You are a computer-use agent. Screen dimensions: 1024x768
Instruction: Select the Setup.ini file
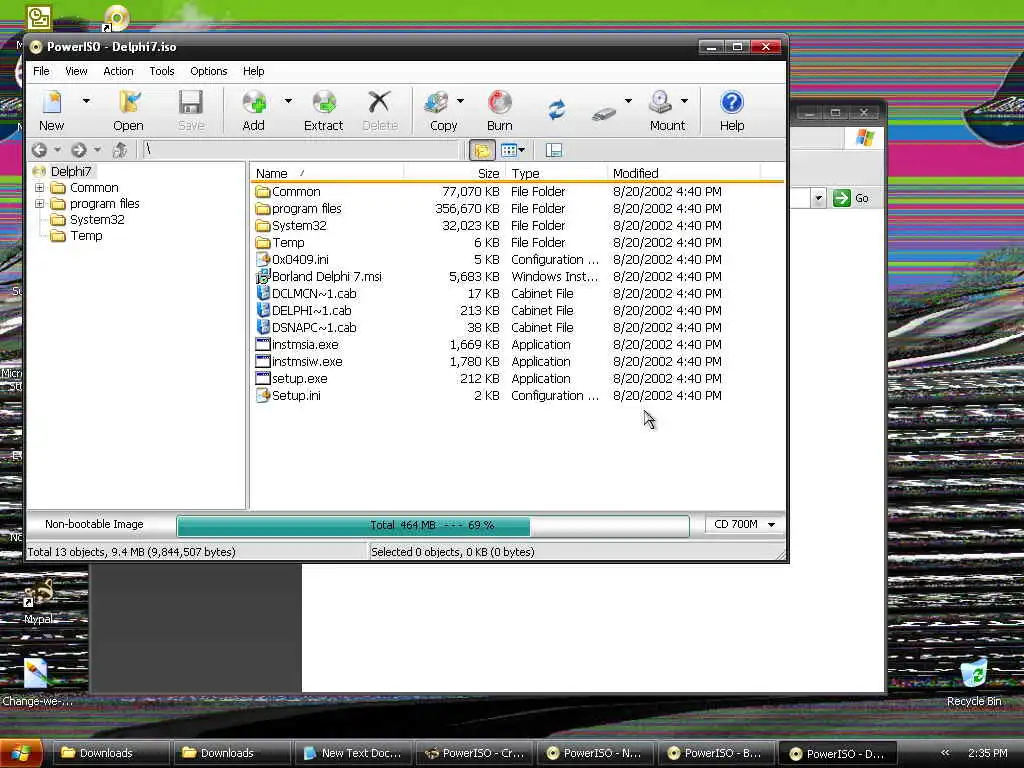click(x=296, y=395)
